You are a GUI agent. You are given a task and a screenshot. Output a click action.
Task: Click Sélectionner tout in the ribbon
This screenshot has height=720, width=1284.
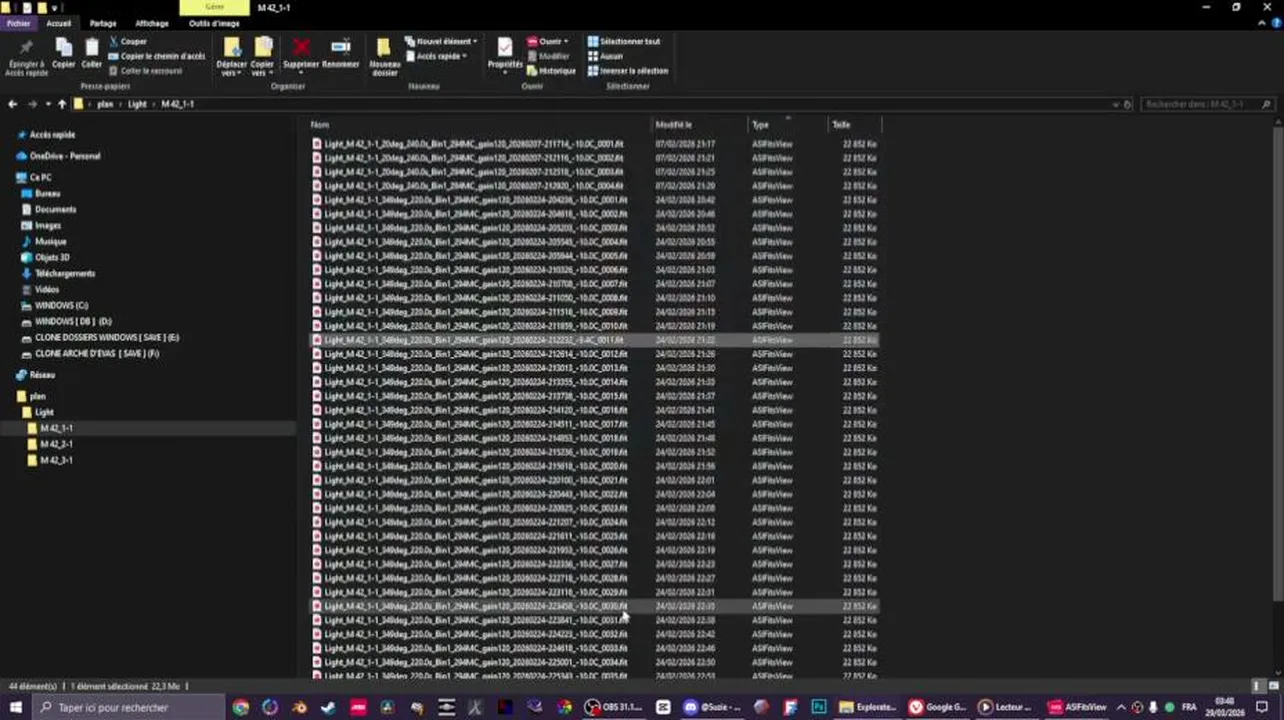pyautogui.click(x=624, y=42)
